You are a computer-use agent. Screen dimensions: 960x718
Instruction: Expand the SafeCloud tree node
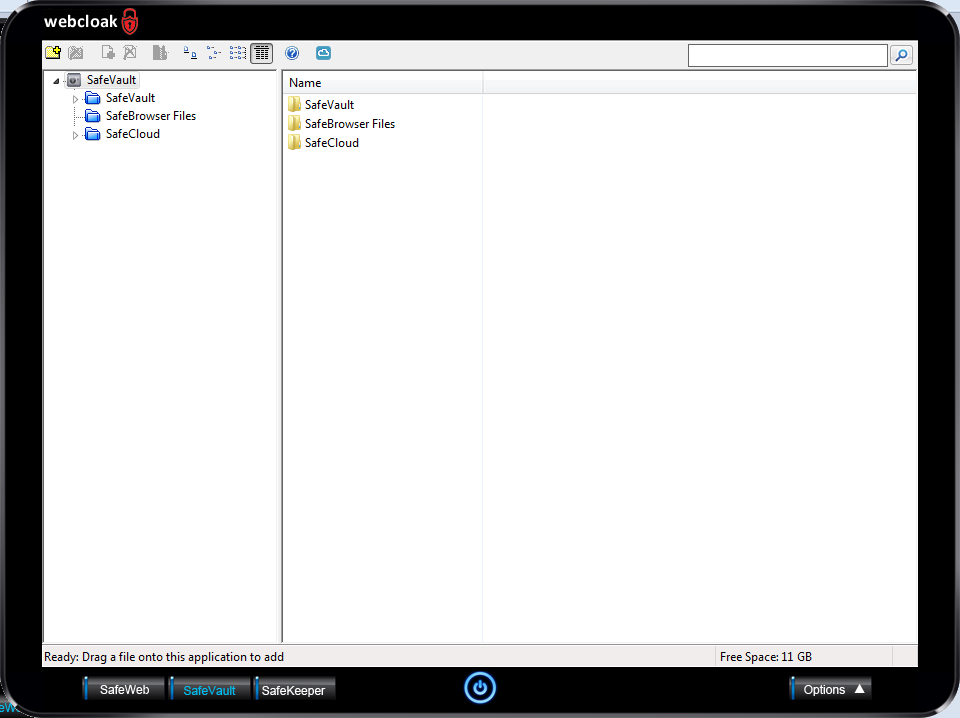[75, 135]
